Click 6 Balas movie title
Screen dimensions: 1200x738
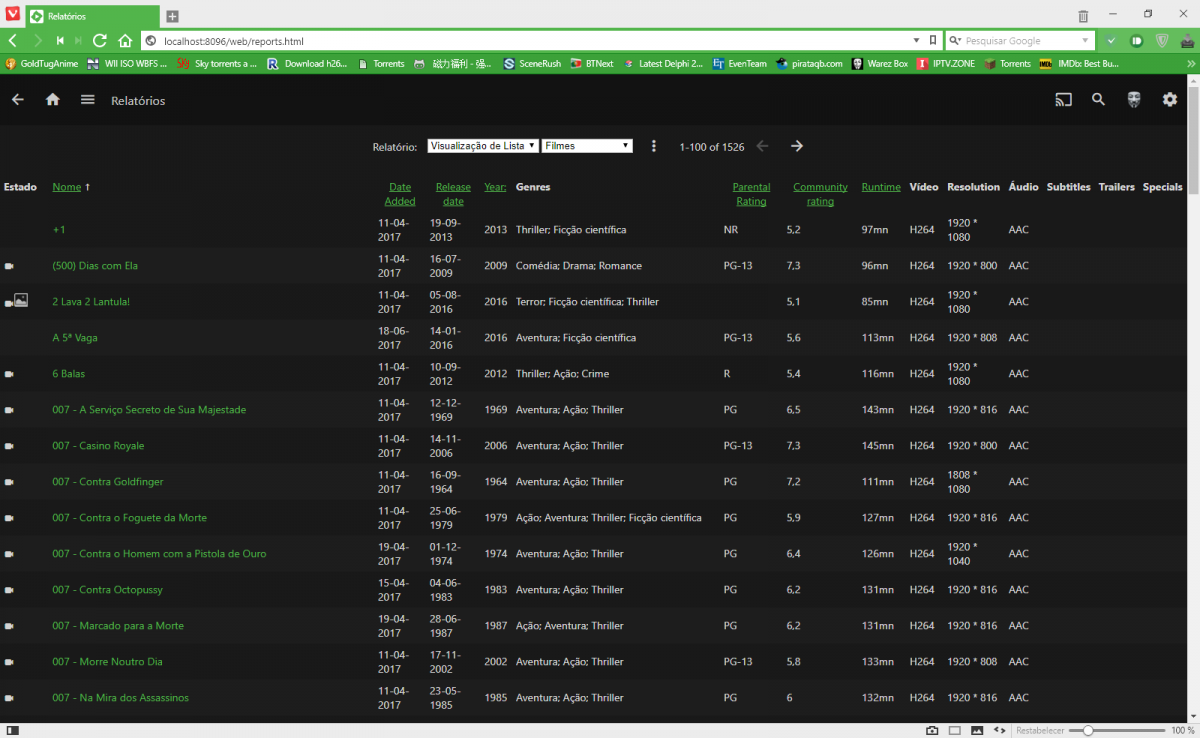pyautogui.click(x=69, y=374)
